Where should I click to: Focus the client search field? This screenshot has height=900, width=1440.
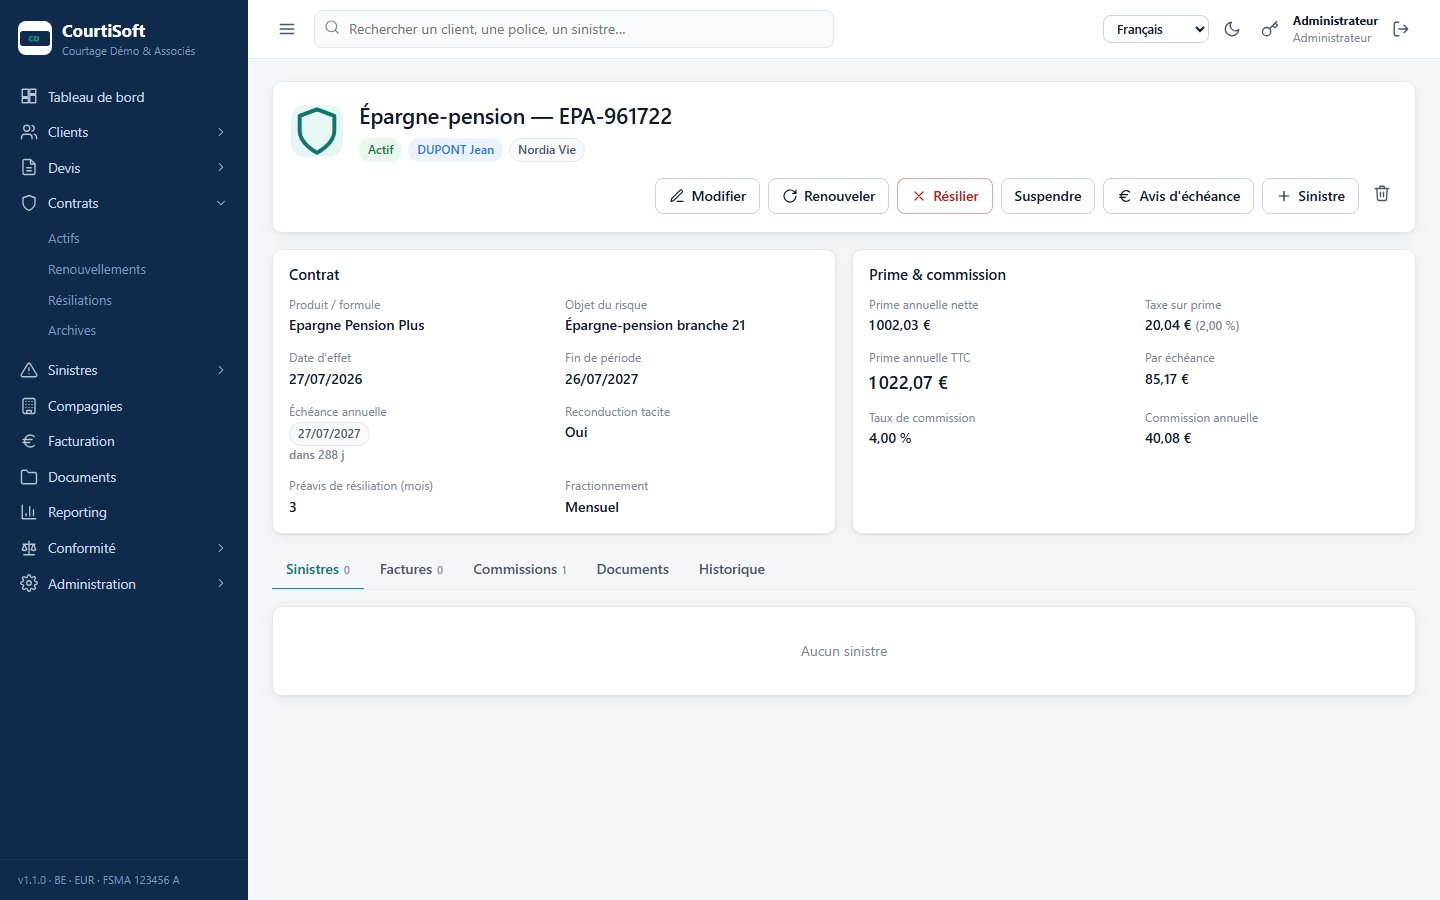pos(574,29)
